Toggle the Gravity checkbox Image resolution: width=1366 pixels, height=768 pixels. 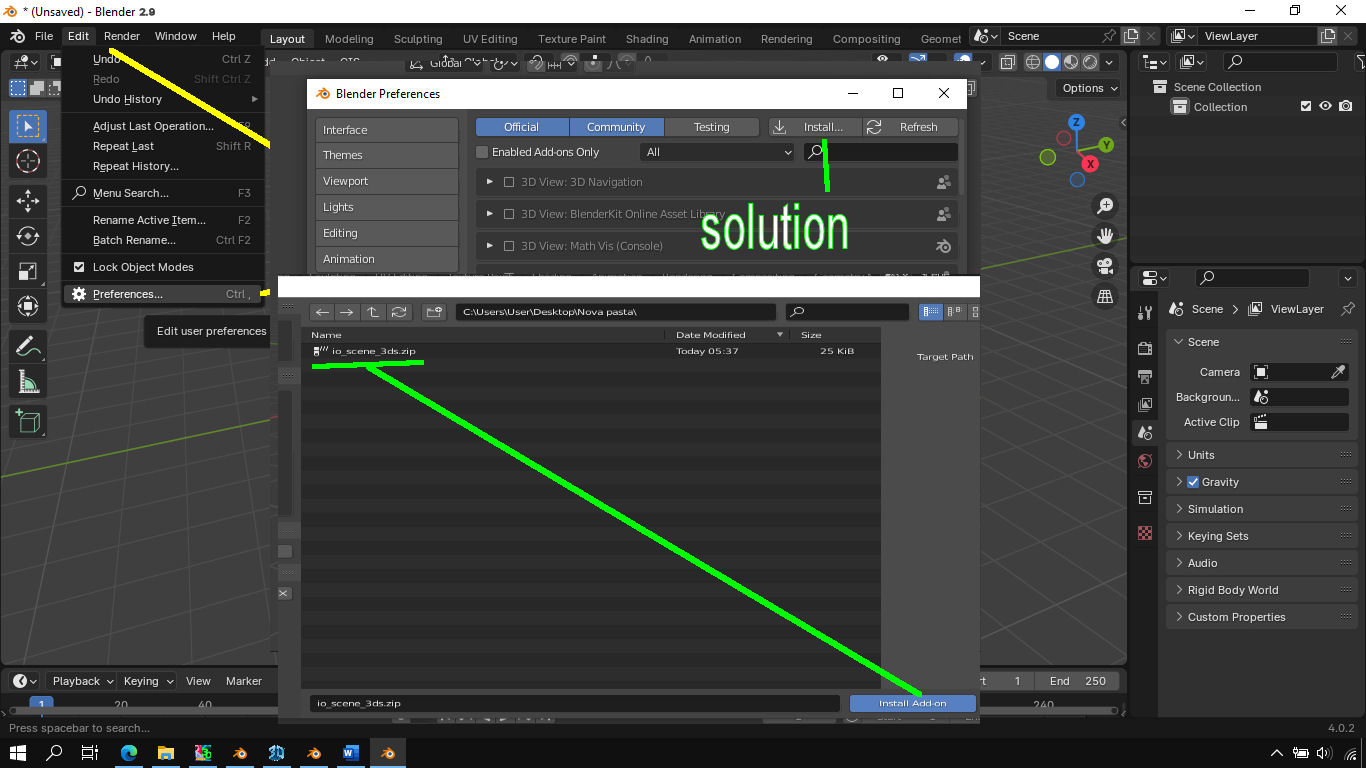click(x=1193, y=482)
